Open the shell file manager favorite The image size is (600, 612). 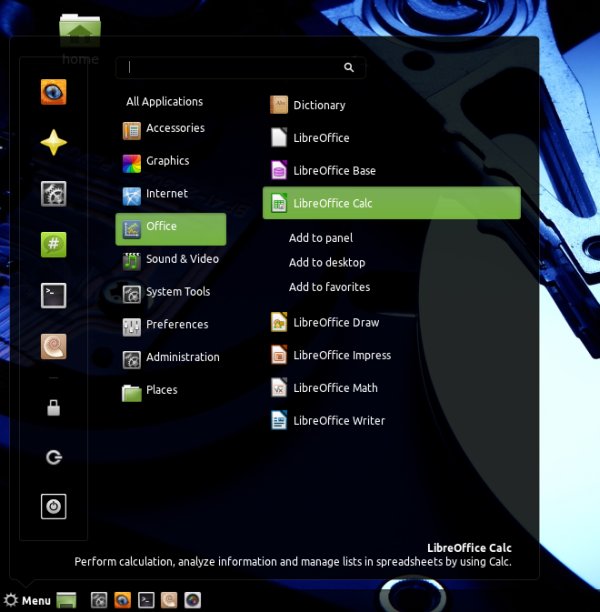tap(53, 346)
